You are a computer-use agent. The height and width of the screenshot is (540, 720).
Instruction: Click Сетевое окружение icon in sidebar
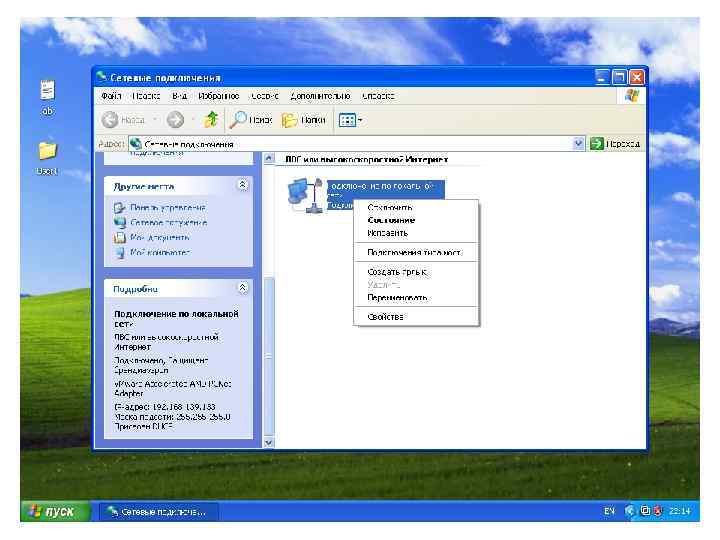119,223
